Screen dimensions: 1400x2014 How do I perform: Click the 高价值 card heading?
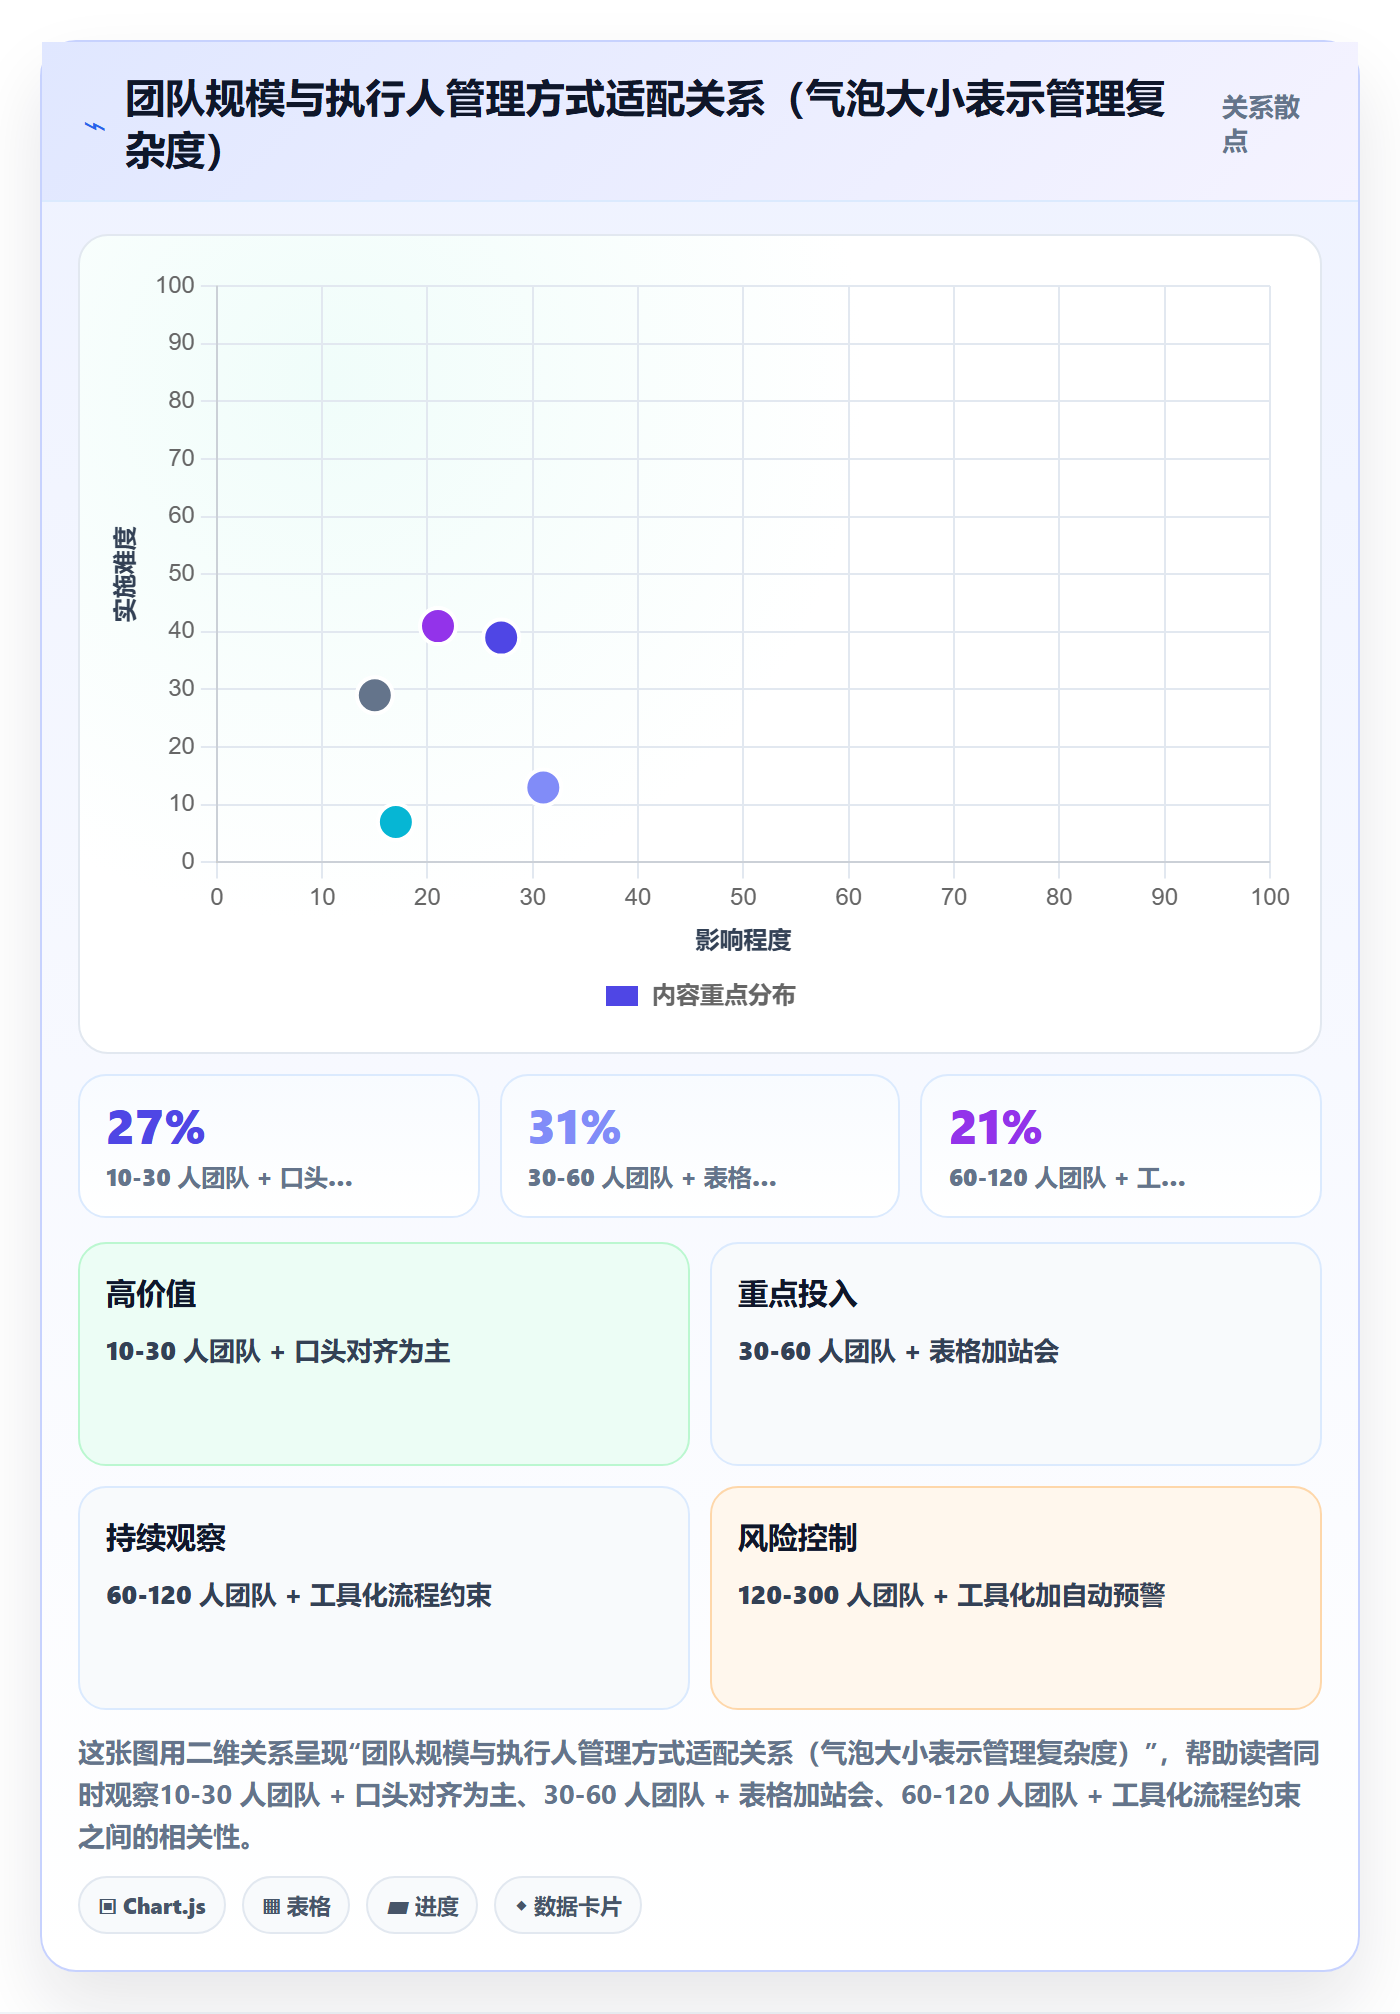[x=152, y=1294]
